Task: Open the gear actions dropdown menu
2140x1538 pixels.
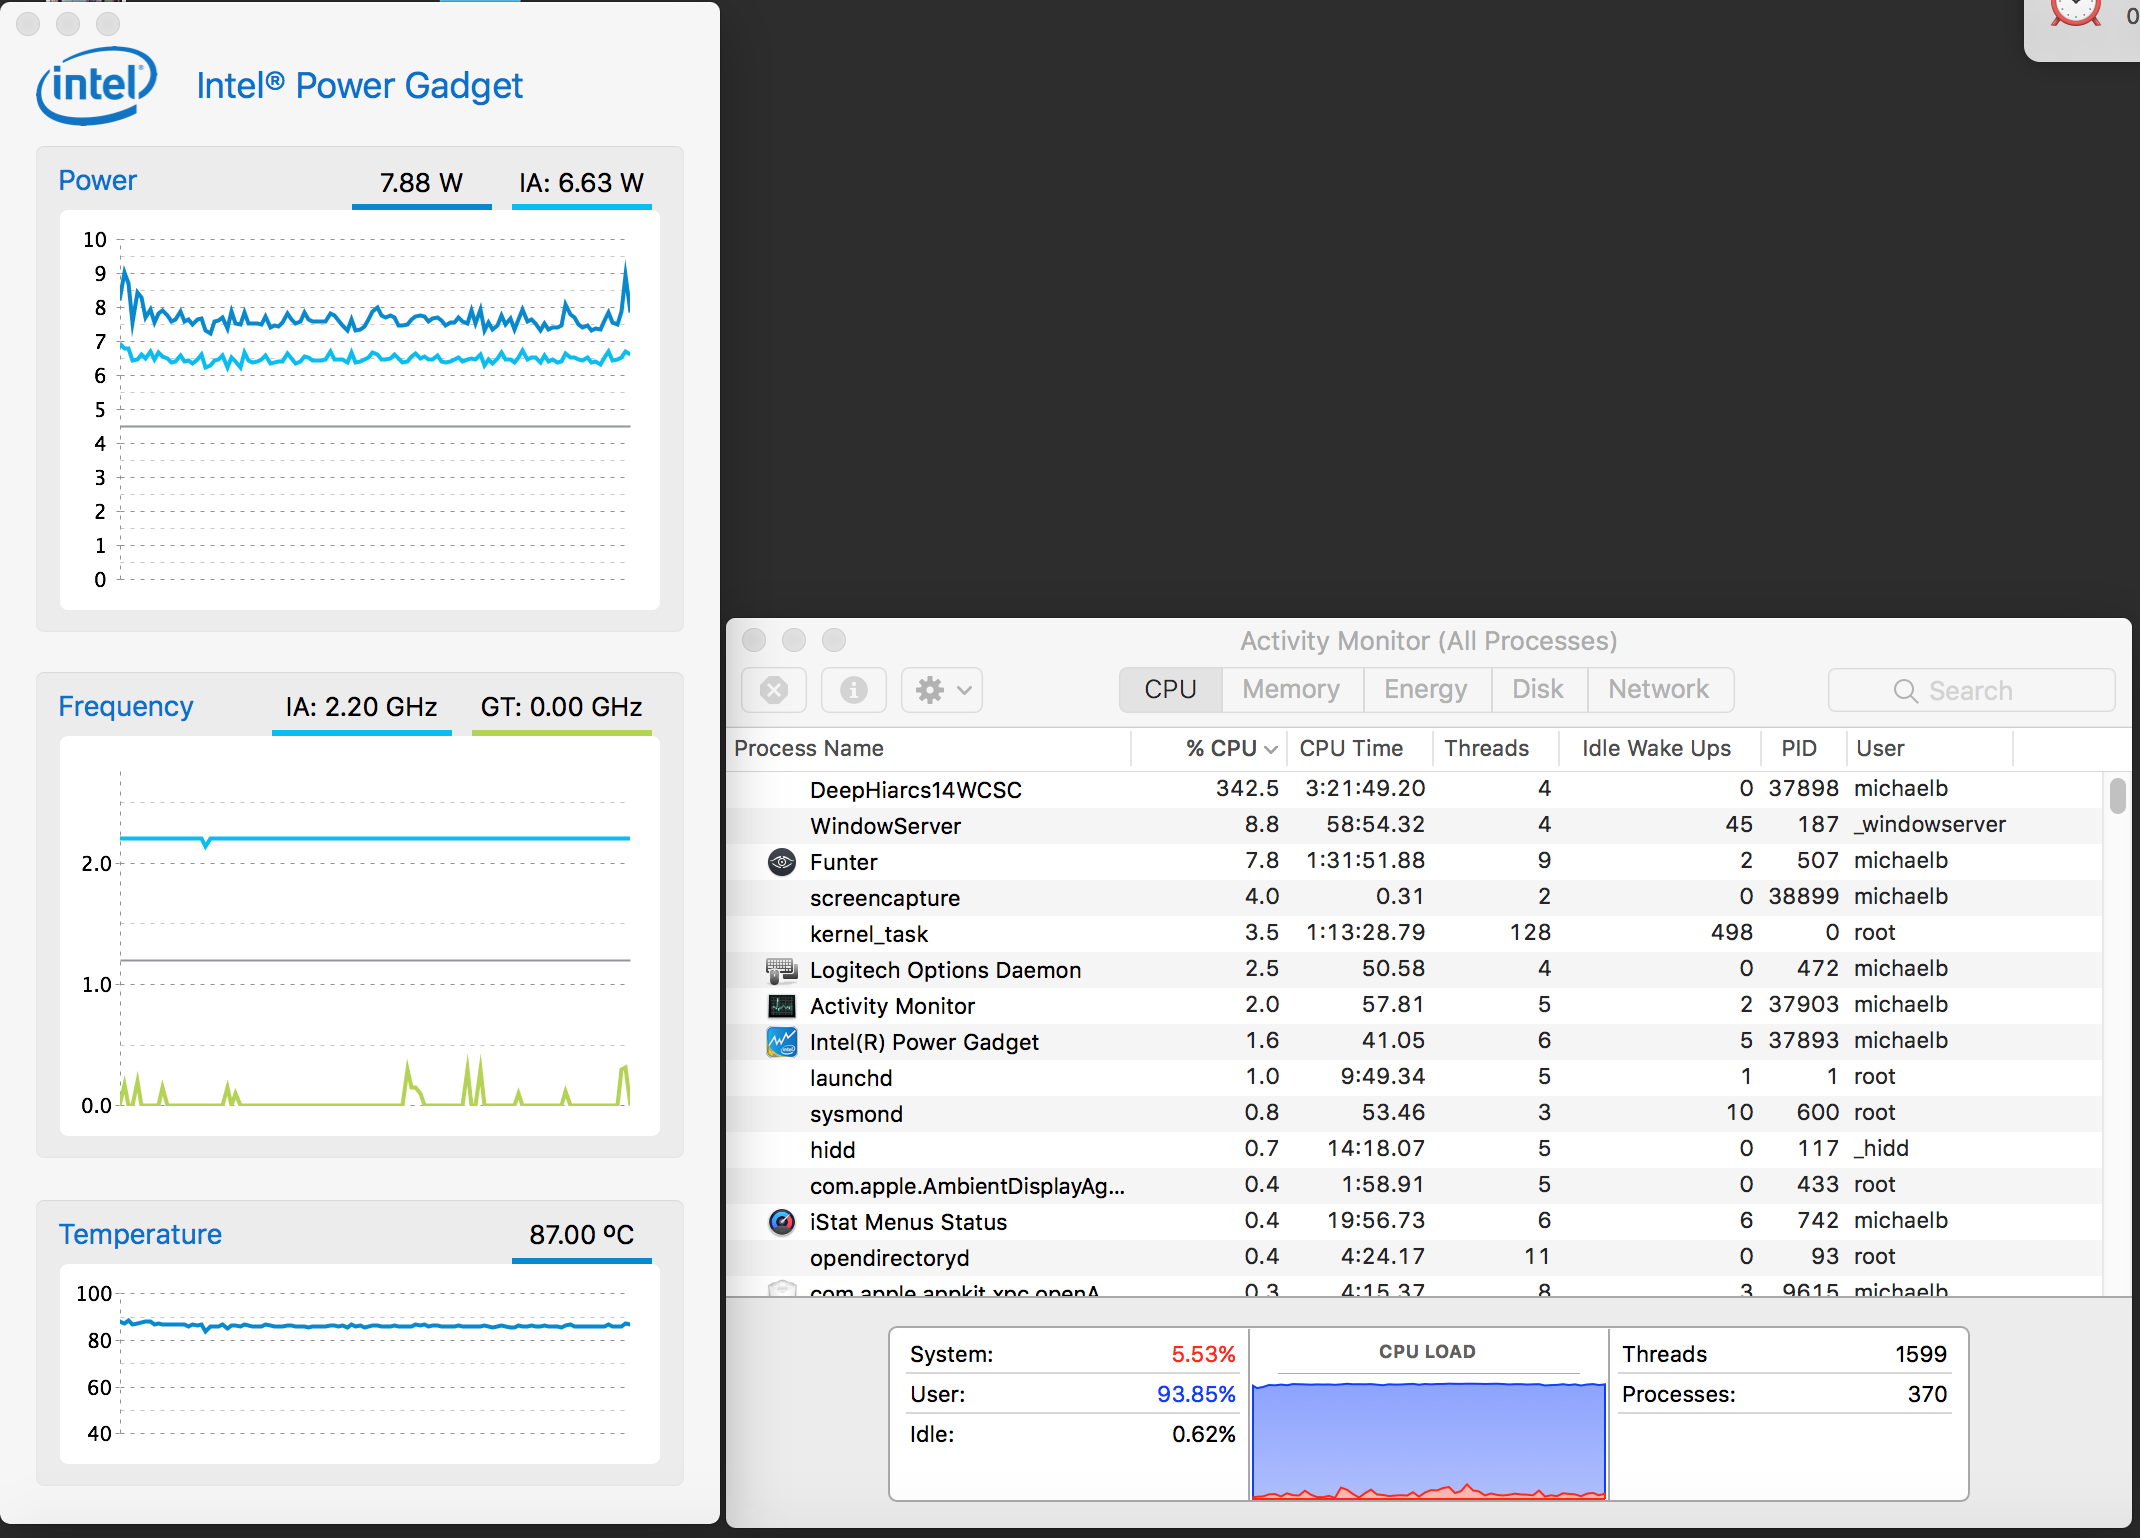Action: [942, 690]
